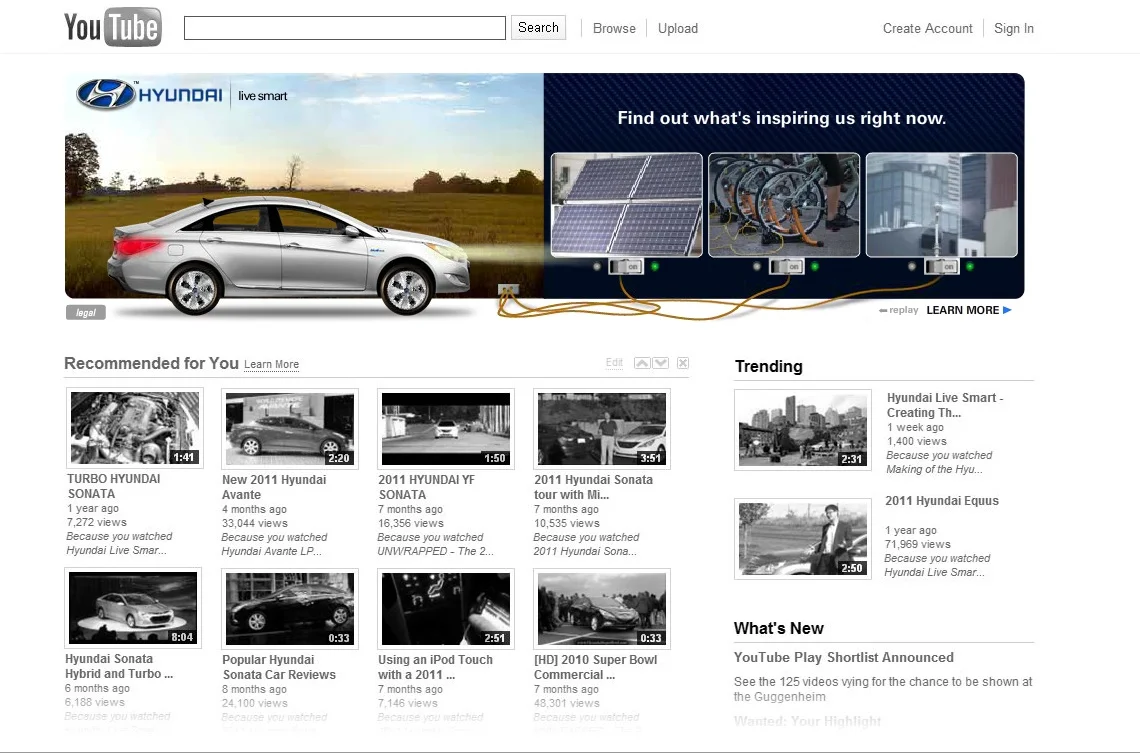
Task: Click the Hyundai logo in the banner
Action: click(x=150, y=94)
